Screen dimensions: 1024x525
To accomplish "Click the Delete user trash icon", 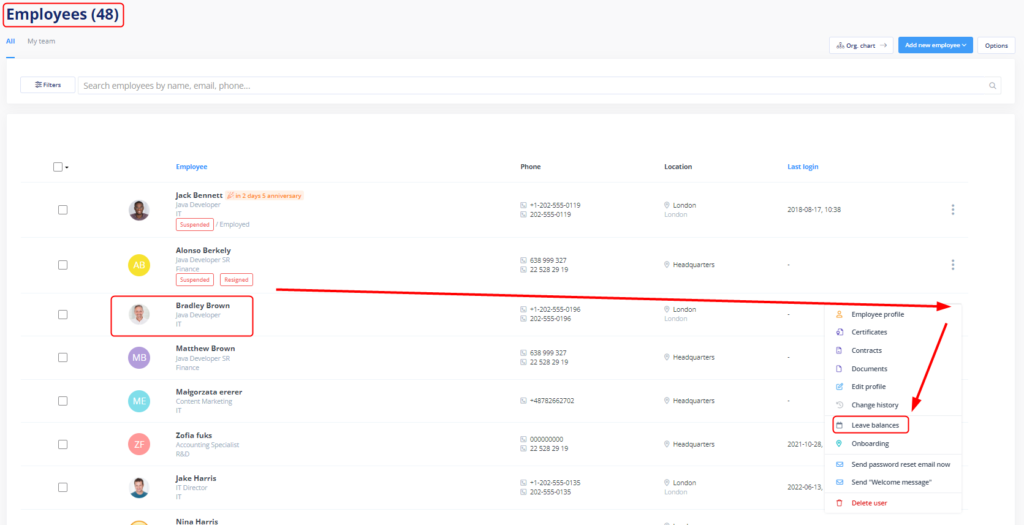I will [839, 503].
